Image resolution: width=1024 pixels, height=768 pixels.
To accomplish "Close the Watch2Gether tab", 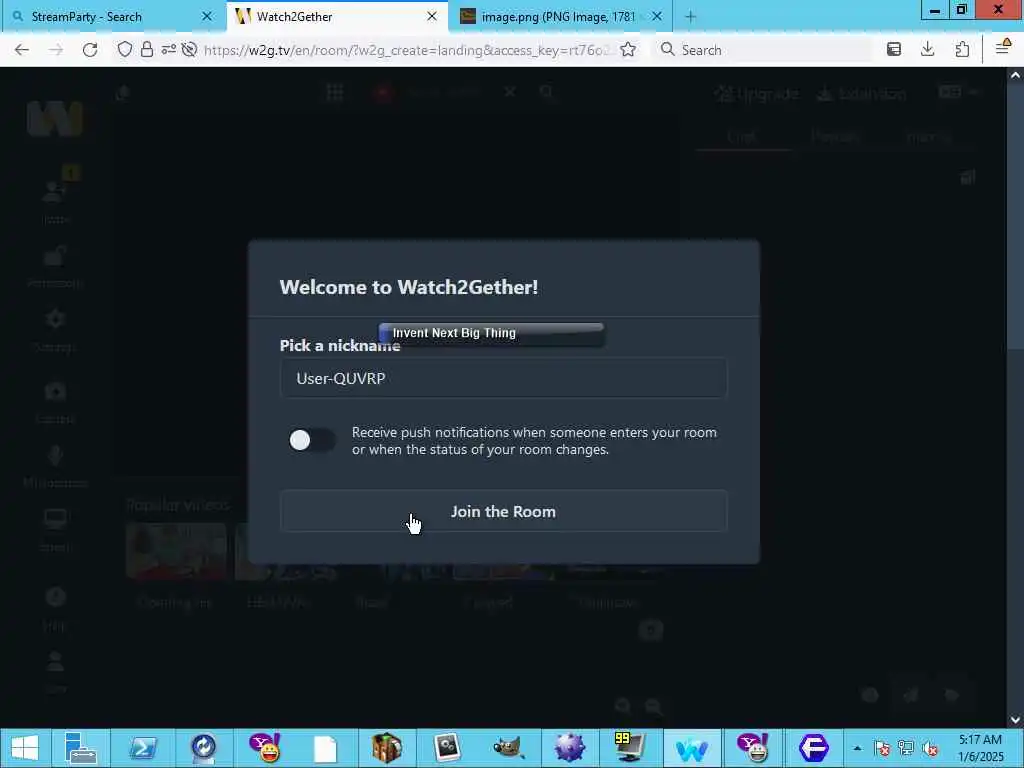I will [x=432, y=17].
